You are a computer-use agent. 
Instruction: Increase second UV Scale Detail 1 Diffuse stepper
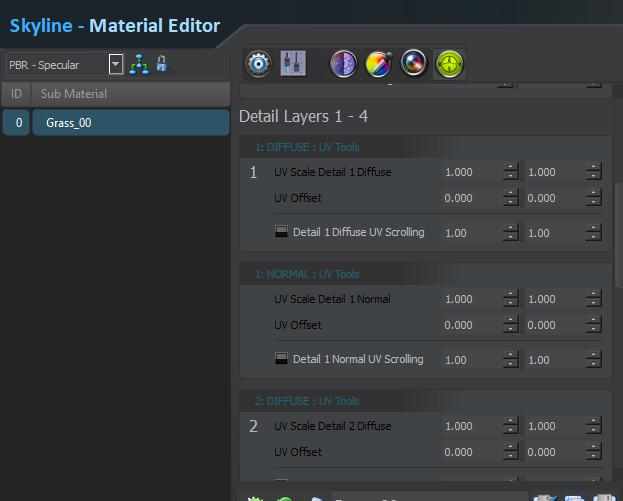pyautogui.click(x=594, y=167)
